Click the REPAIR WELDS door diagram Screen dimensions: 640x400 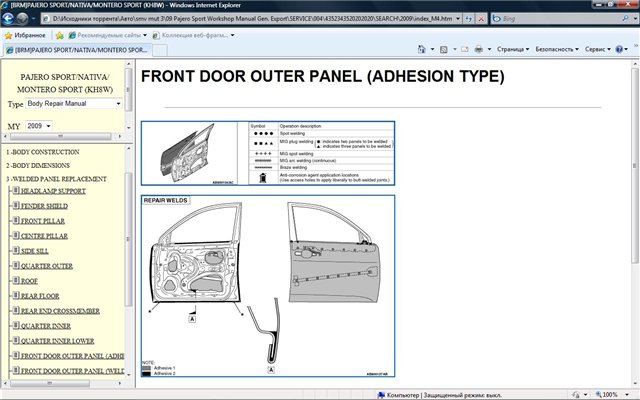(x=268, y=286)
